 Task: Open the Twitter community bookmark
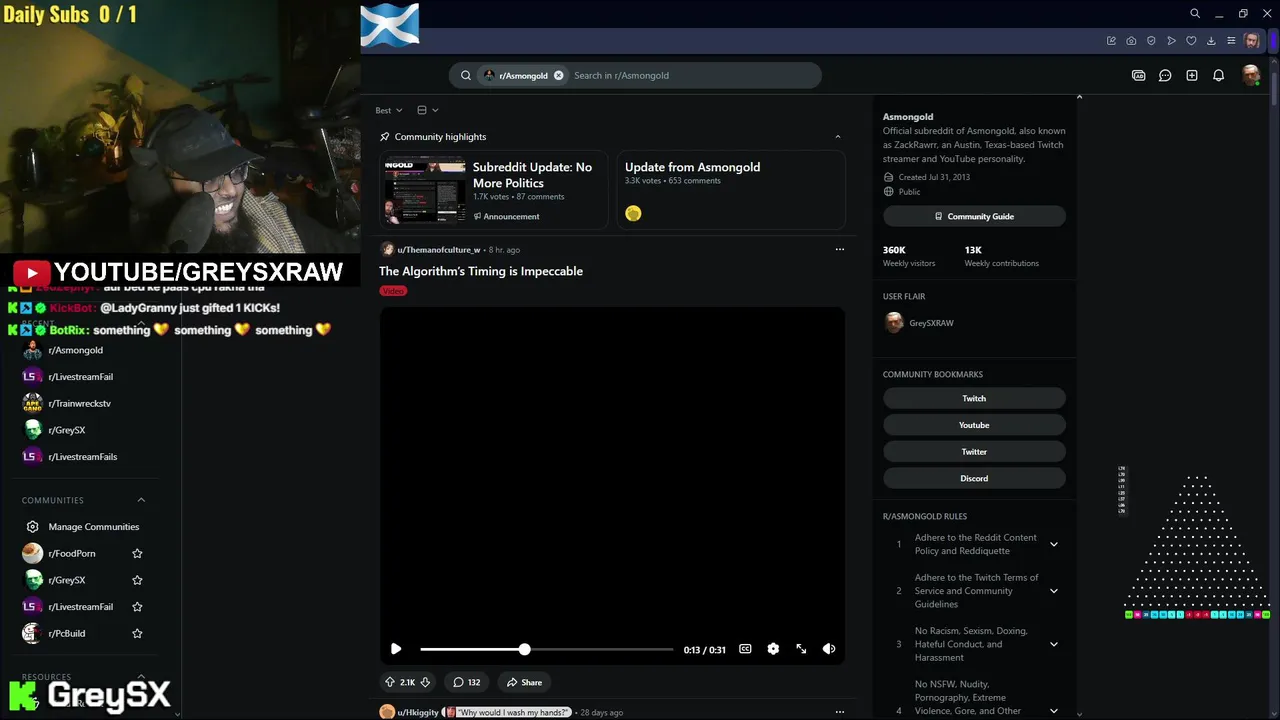[974, 452]
